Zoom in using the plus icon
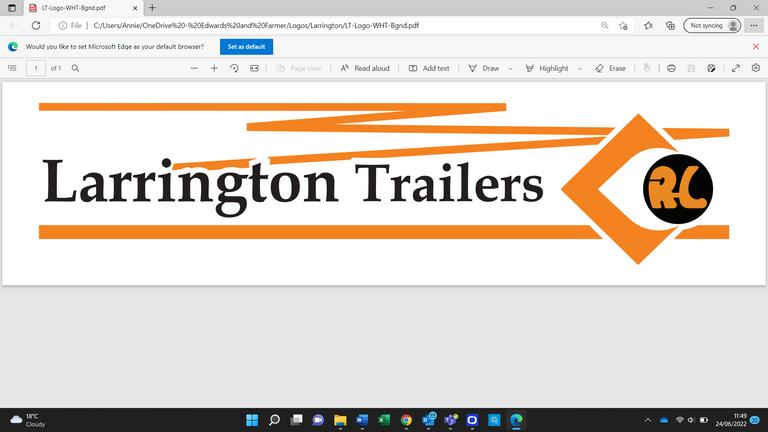768x432 pixels. coord(214,68)
